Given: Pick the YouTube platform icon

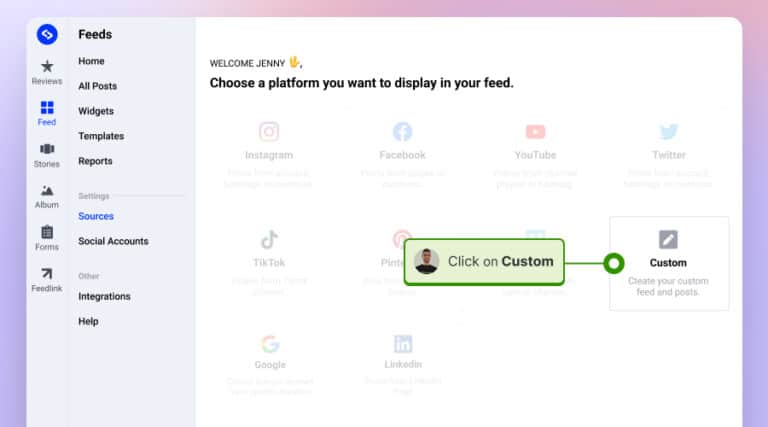Looking at the screenshot, I should [535, 132].
